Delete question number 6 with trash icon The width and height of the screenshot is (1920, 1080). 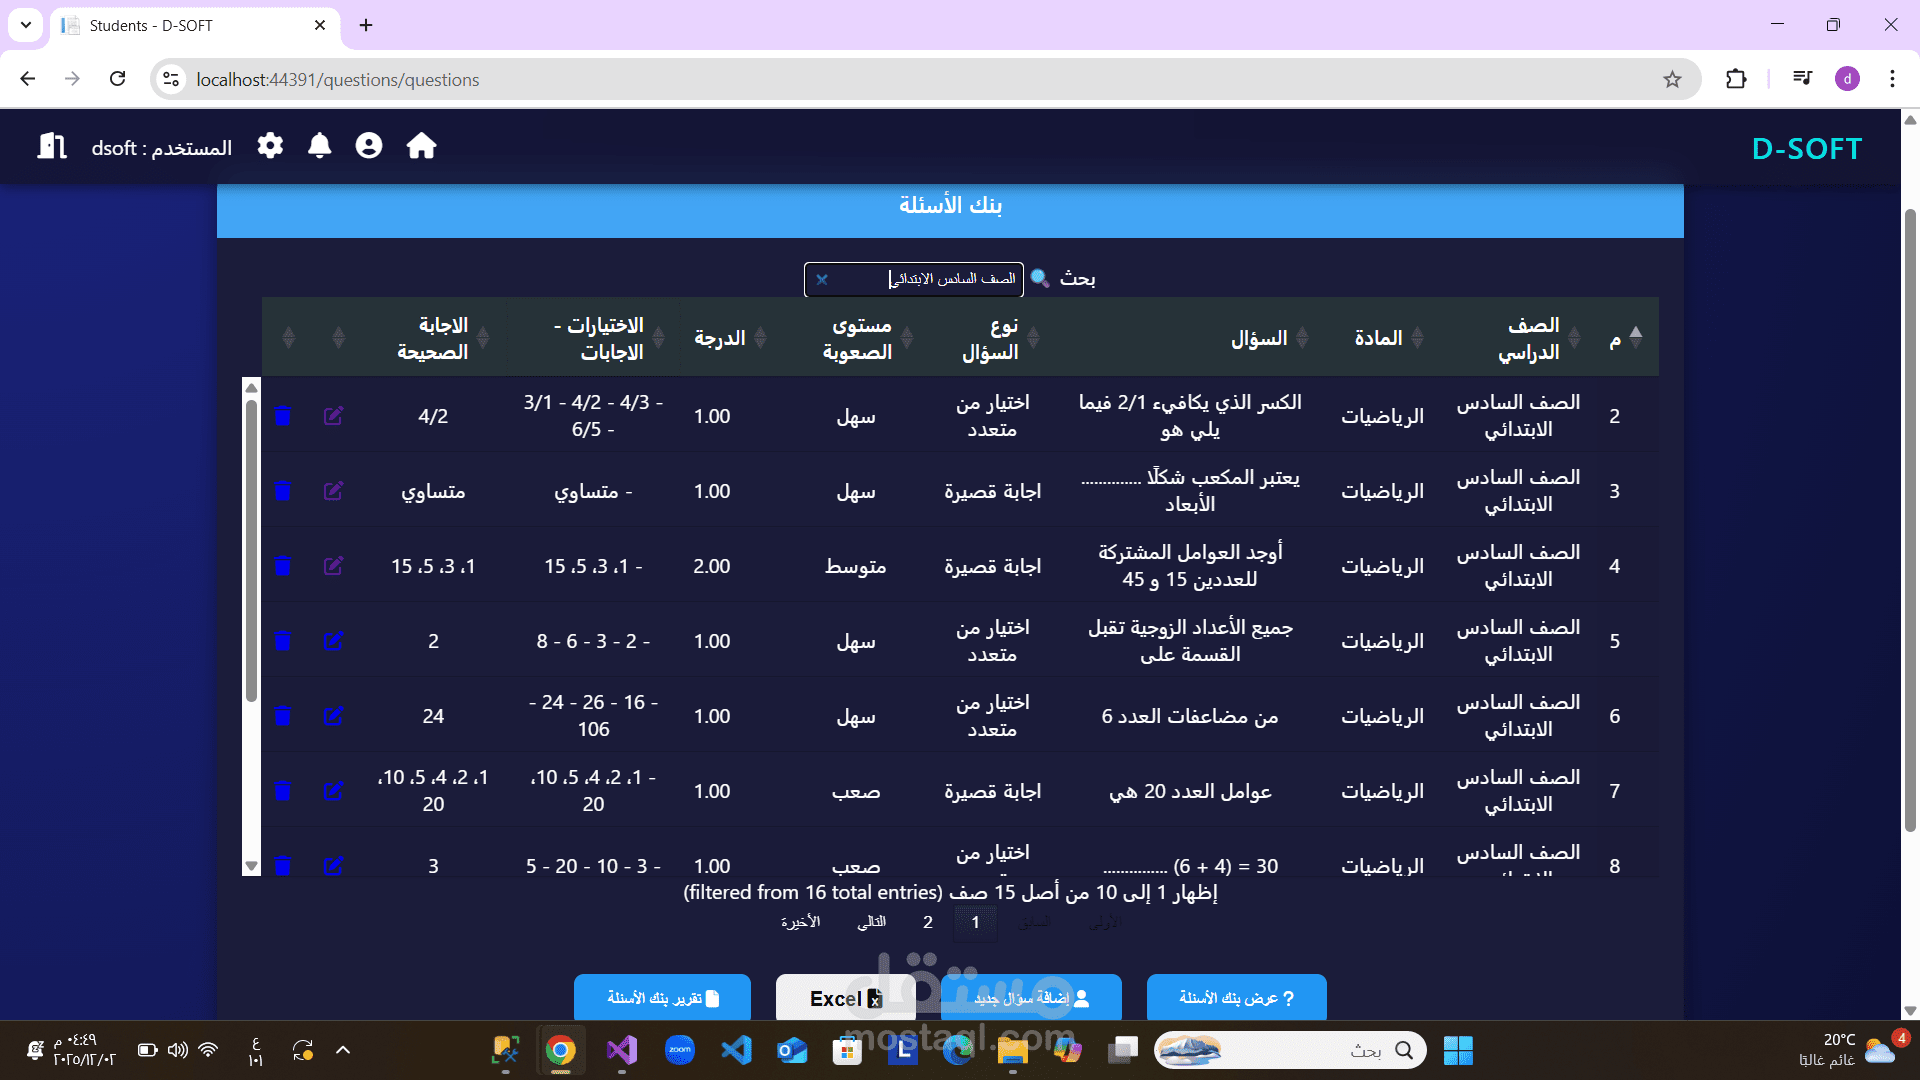(283, 716)
